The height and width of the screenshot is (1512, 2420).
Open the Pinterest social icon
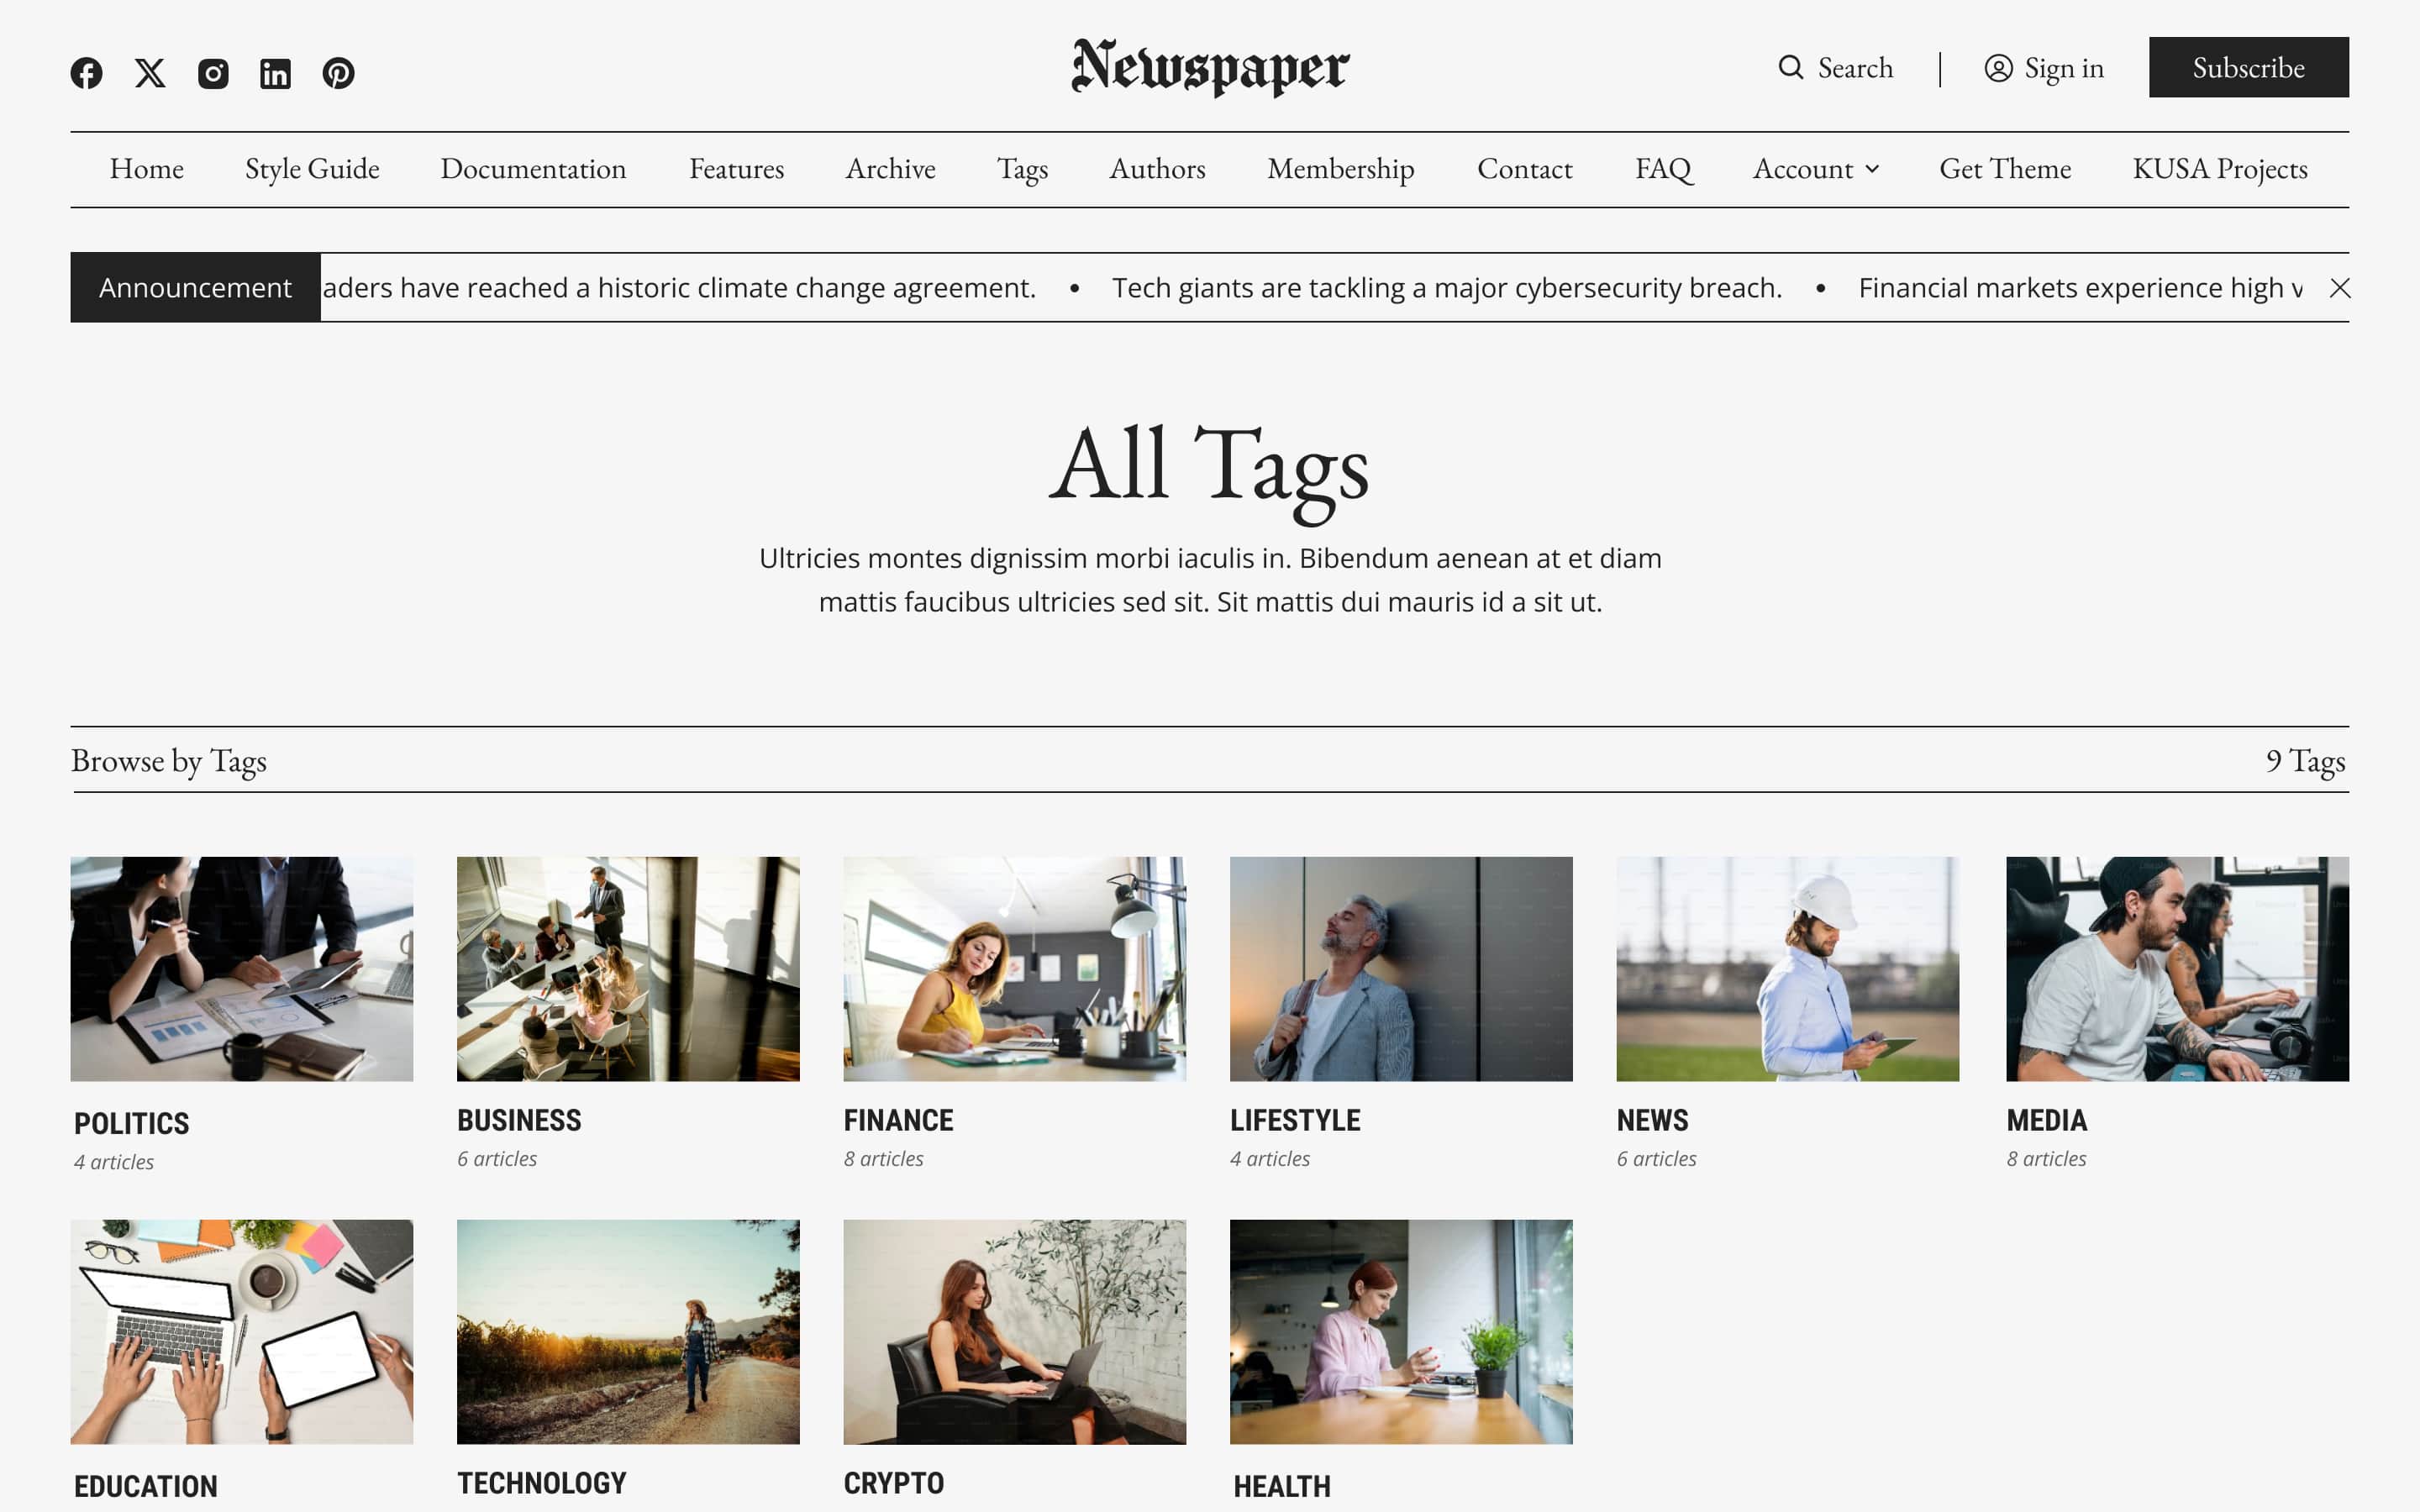(339, 72)
